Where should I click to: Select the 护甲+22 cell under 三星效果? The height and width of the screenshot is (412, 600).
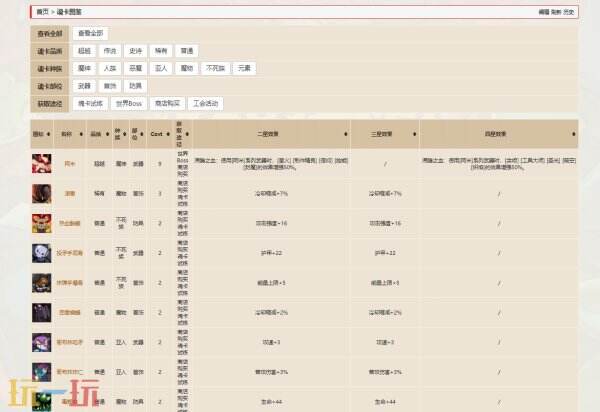point(385,253)
